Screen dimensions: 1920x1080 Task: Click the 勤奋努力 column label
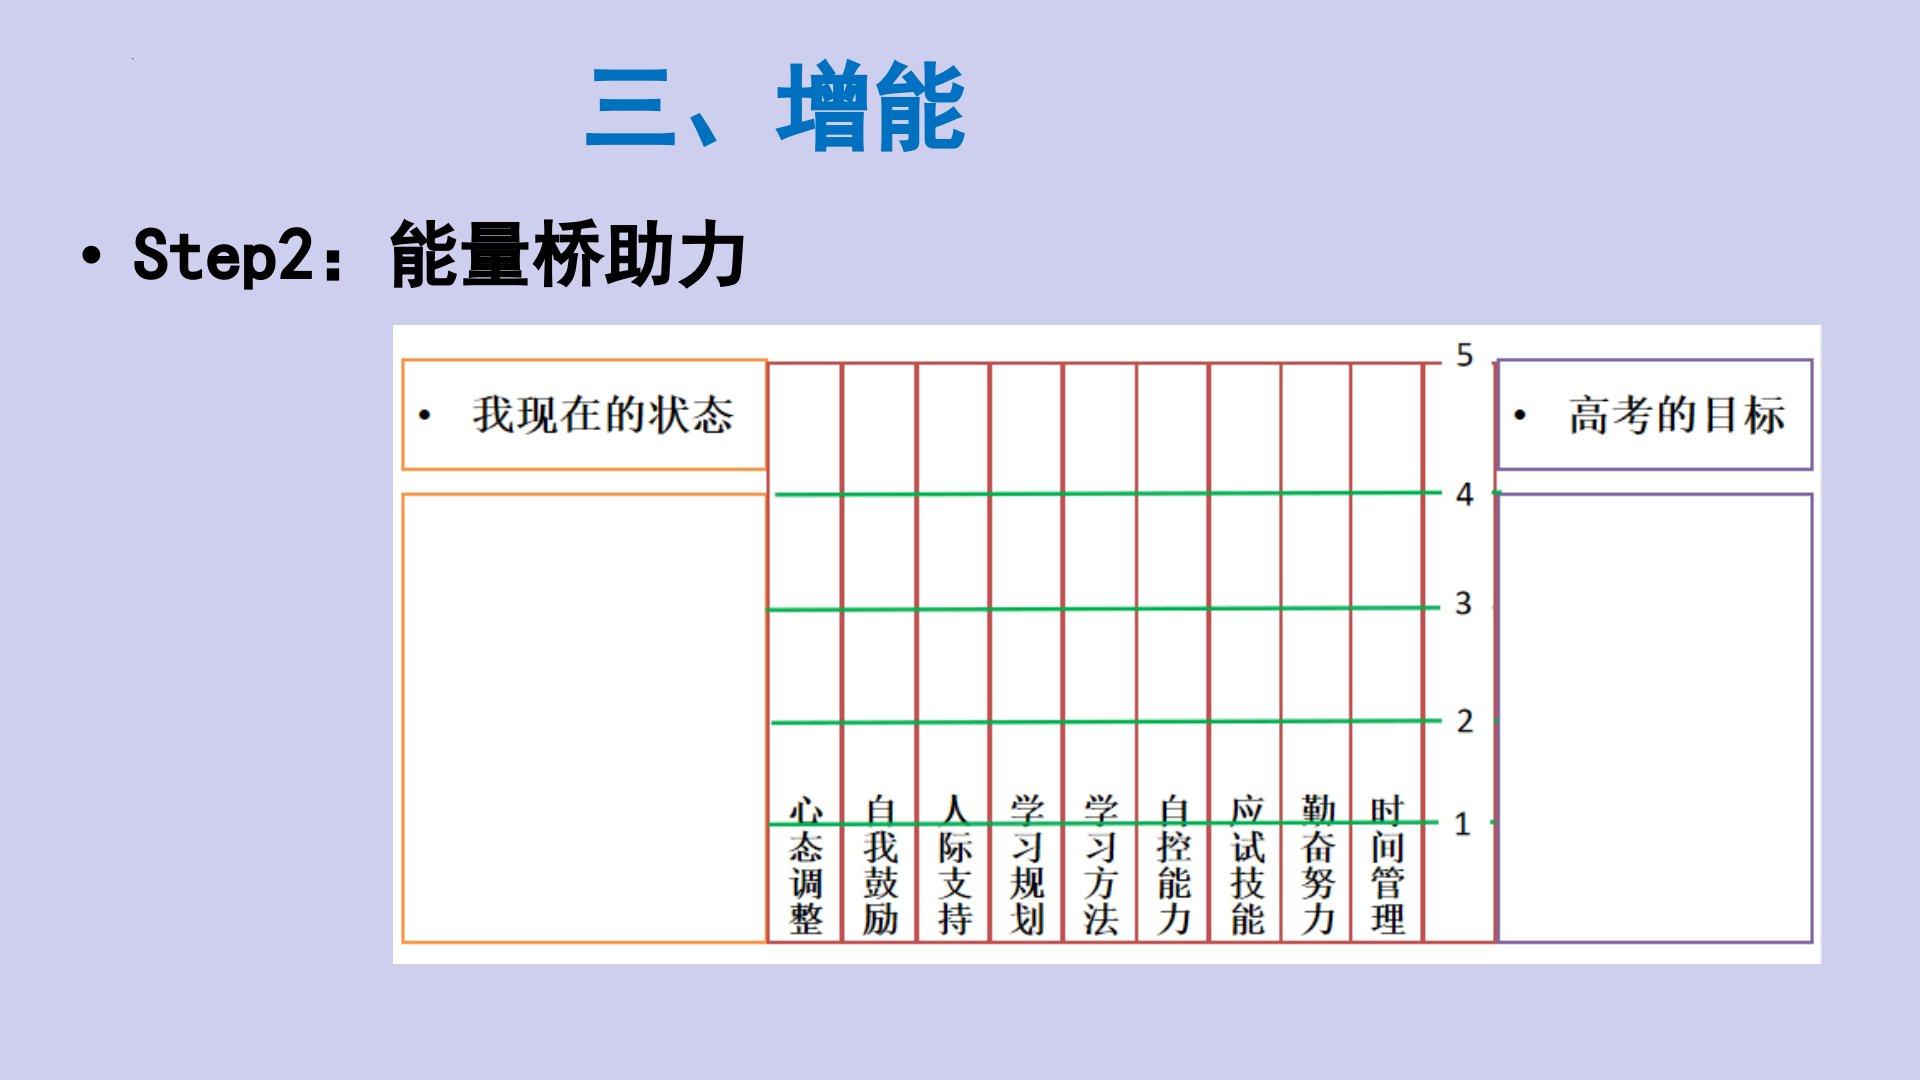point(1318,867)
